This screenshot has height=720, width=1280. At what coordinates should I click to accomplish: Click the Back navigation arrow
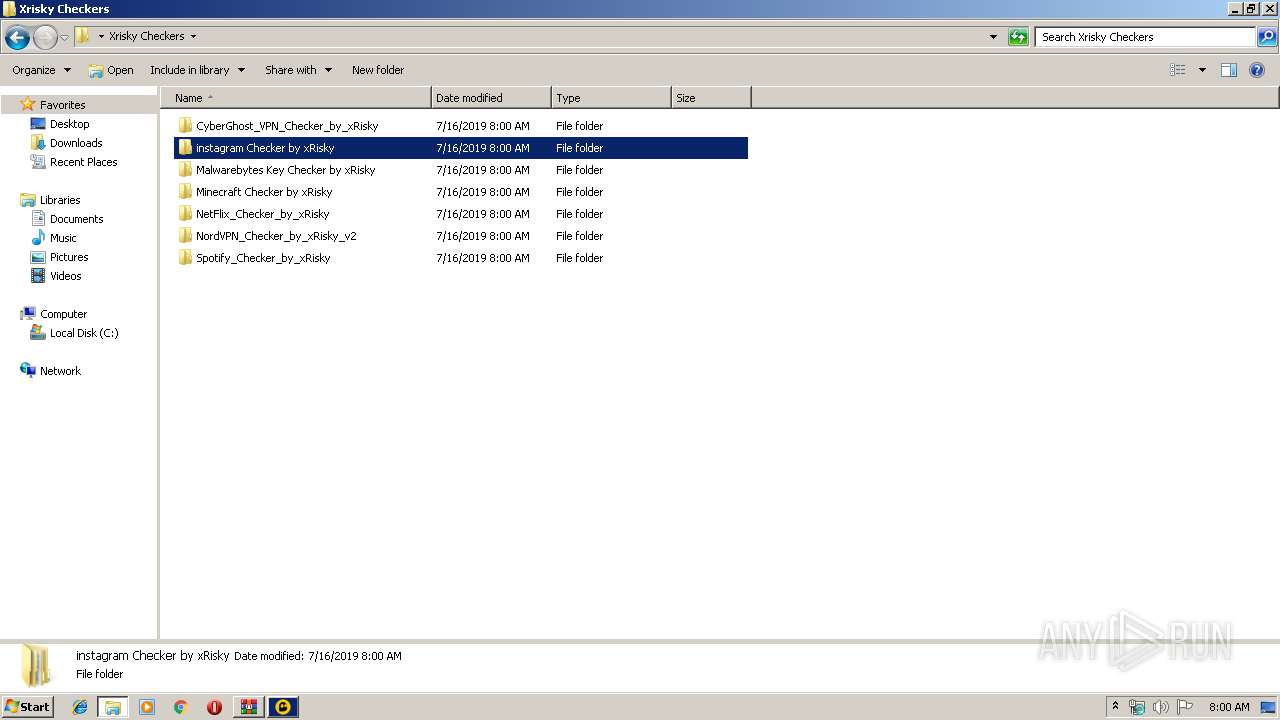(17, 38)
